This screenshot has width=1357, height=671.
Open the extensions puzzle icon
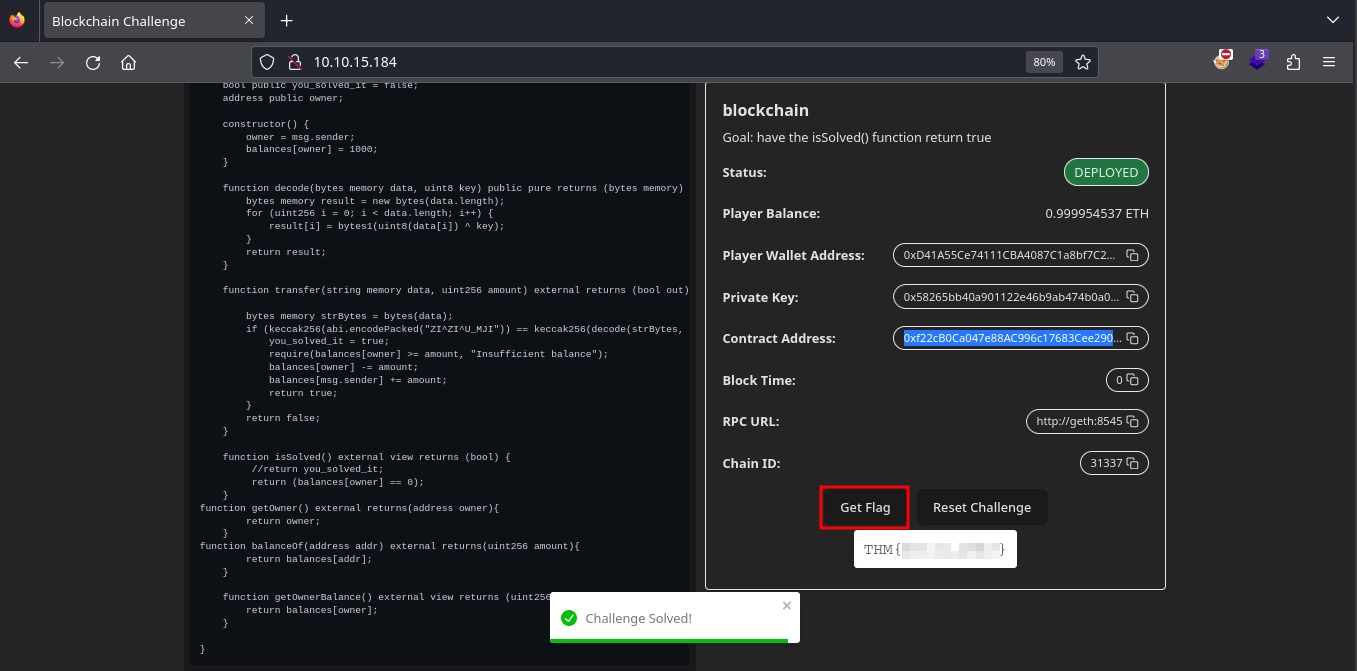1293,62
